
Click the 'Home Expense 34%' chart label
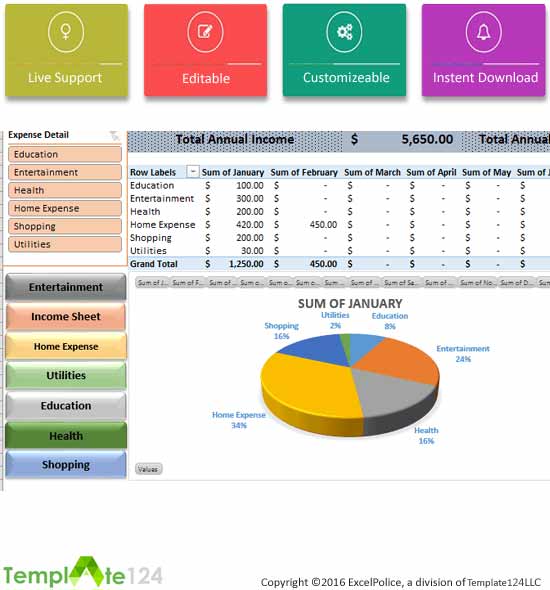239,420
